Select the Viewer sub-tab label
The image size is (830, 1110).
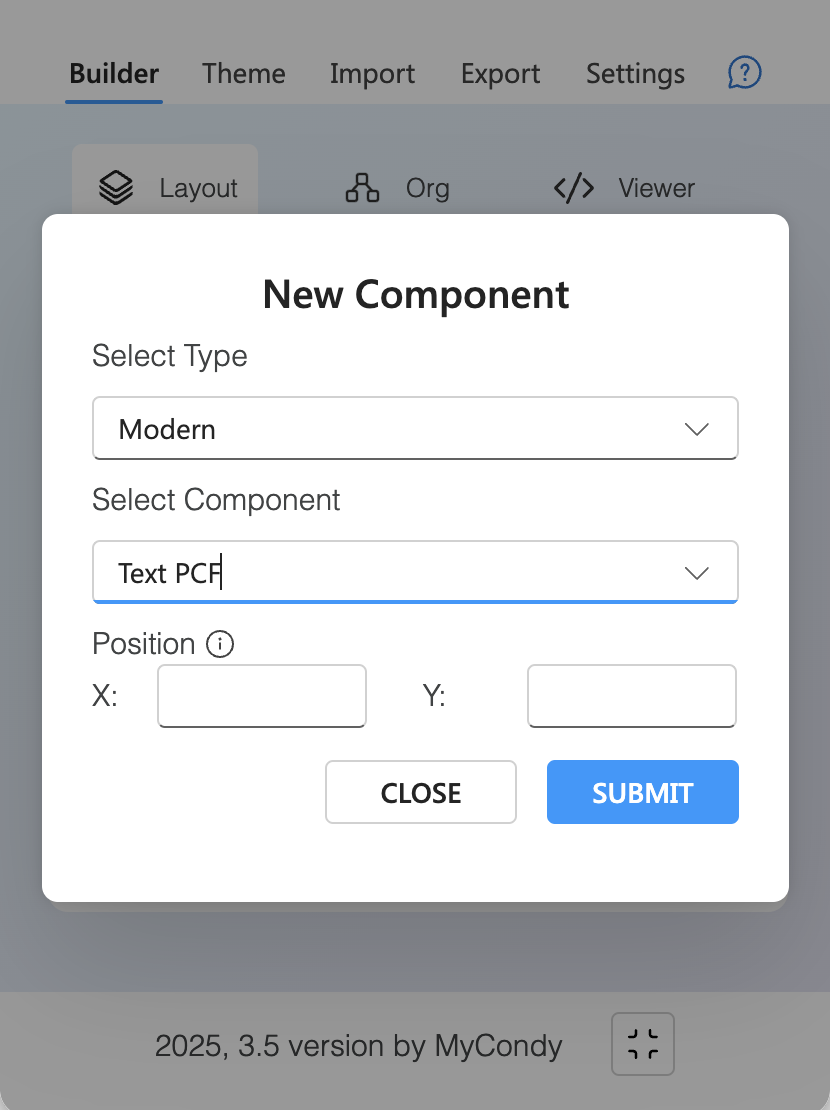[656, 188]
